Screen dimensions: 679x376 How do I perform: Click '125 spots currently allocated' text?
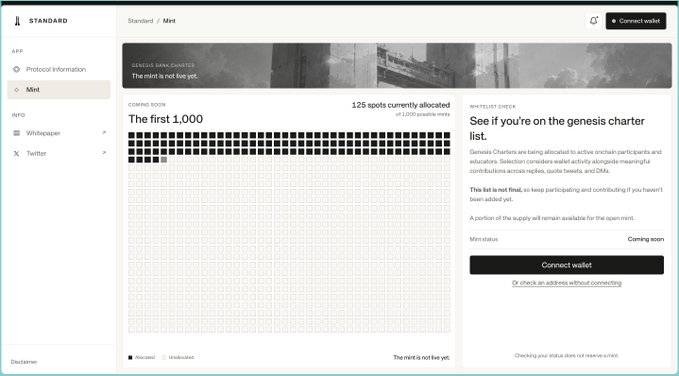point(401,105)
